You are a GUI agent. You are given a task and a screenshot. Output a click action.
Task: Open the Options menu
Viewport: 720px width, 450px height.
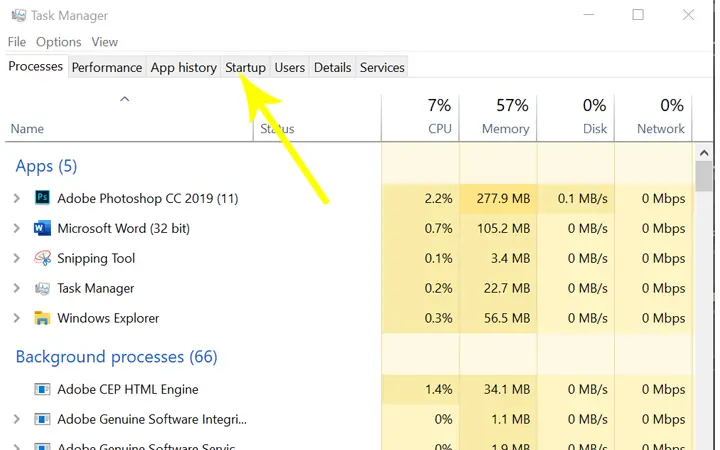[59, 42]
